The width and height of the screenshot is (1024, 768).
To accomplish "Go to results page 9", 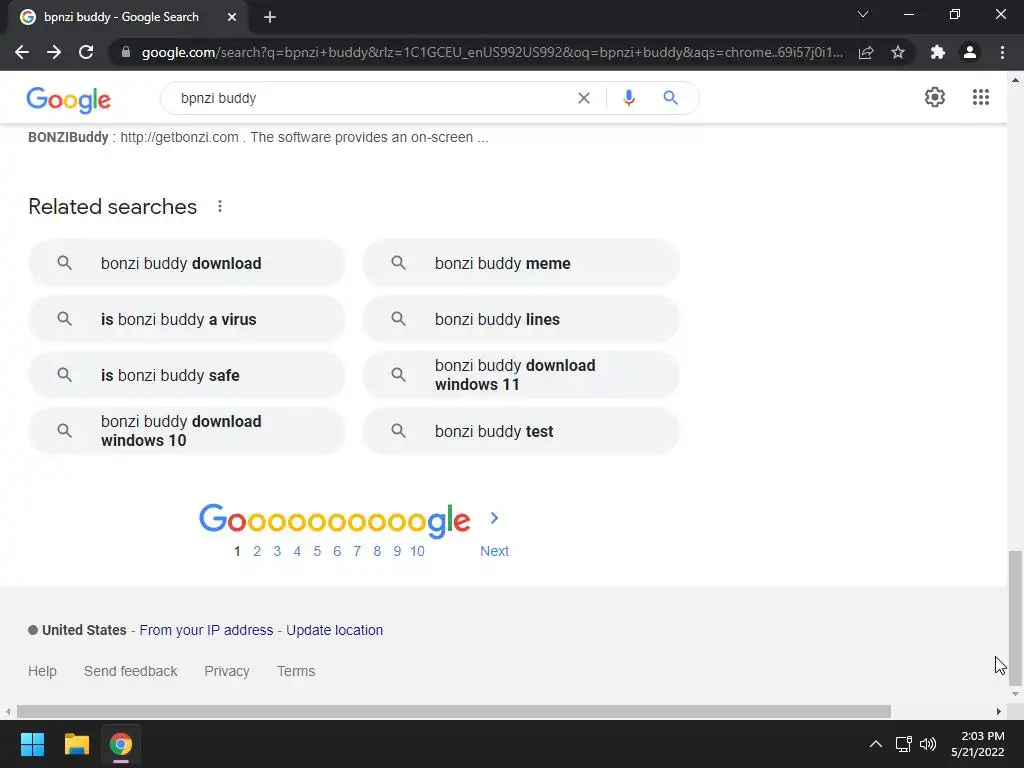I will point(397,551).
